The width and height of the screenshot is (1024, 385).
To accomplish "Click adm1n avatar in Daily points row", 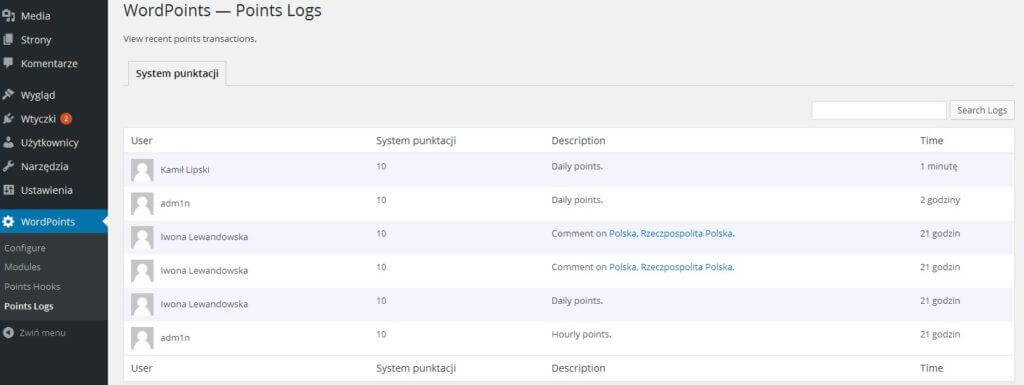I will click(142, 204).
